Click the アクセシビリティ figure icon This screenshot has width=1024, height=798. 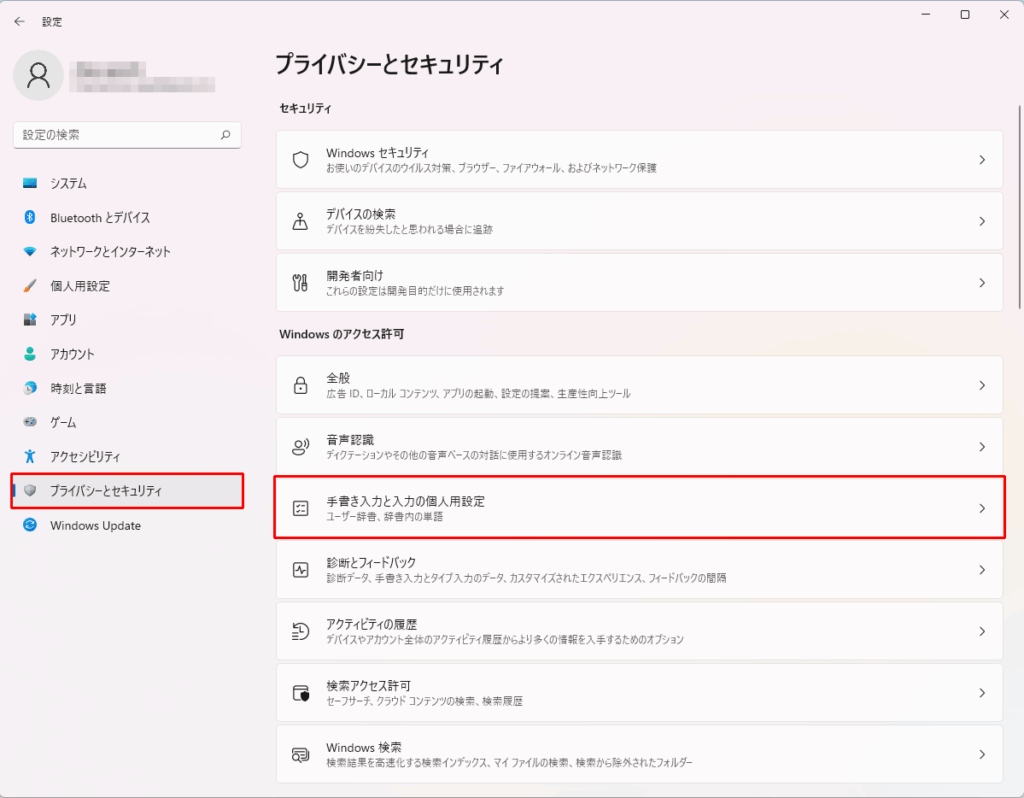(x=30, y=456)
